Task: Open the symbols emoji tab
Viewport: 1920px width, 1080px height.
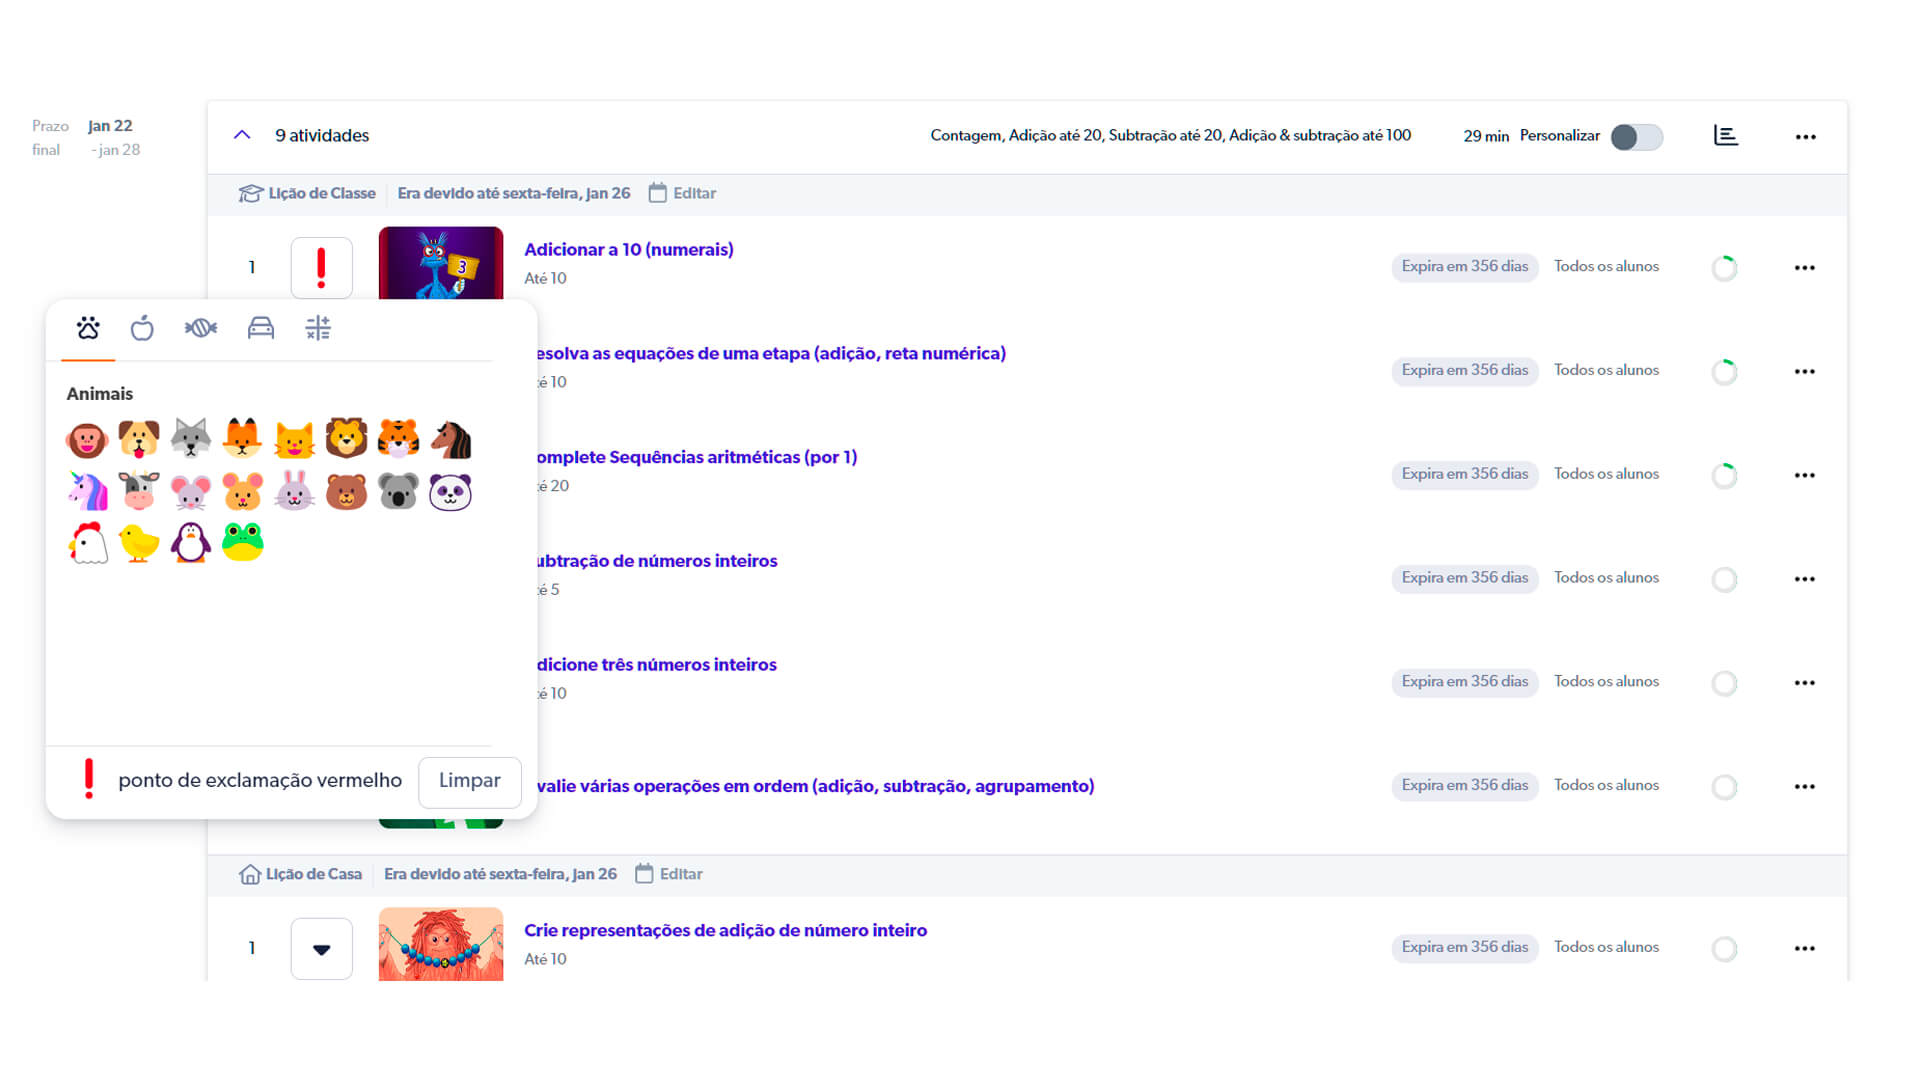Action: (x=318, y=328)
